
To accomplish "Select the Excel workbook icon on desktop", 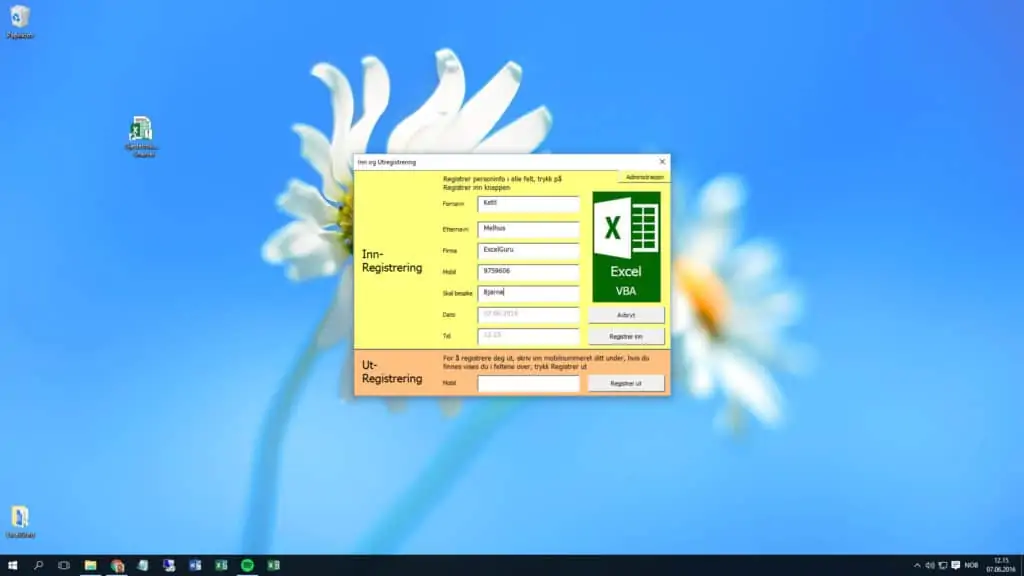I will 141,136.
